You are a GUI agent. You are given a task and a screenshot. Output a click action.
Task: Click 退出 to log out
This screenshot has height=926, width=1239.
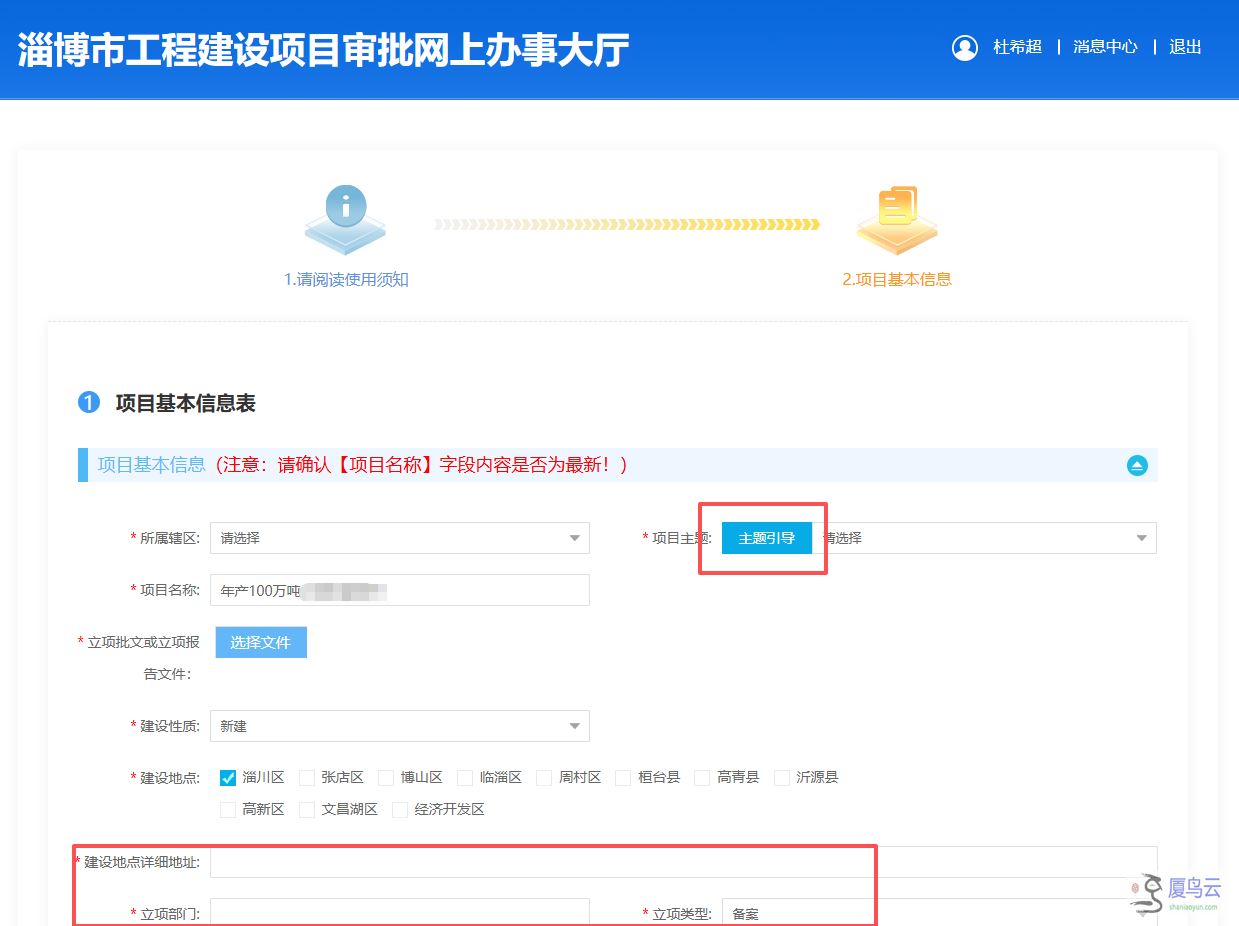(1185, 47)
